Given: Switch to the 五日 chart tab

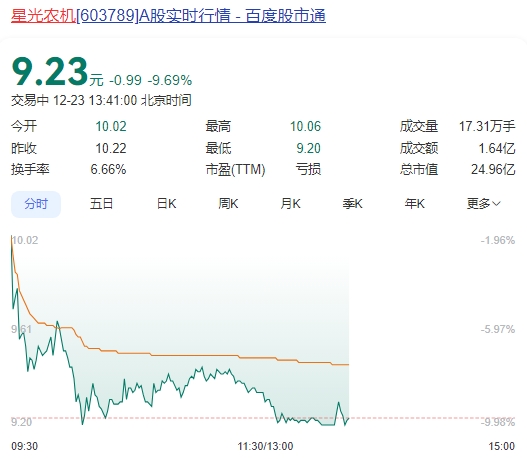Looking at the screenshot, I should (101, 204).
